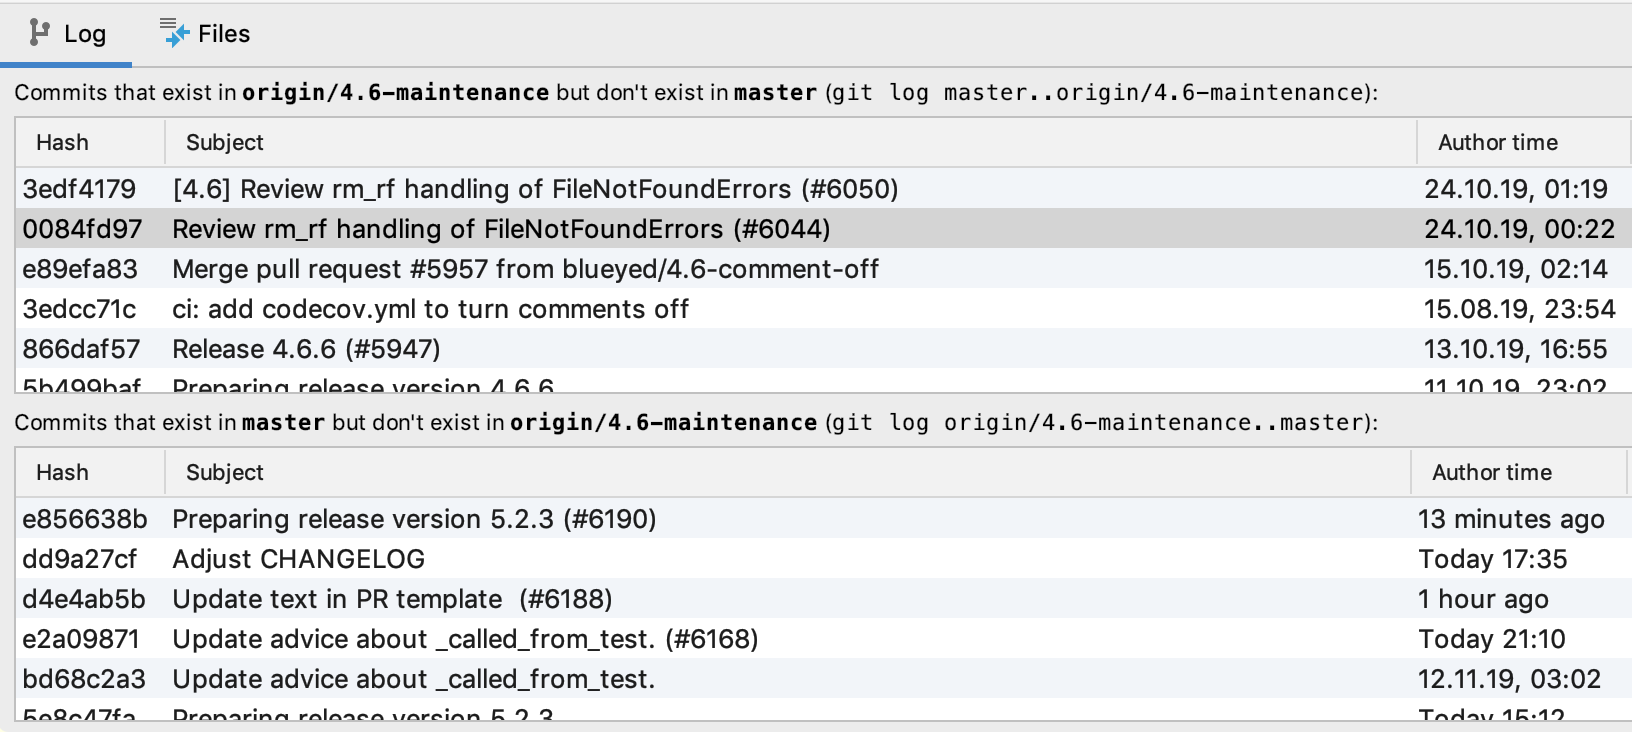Sort top table by Hash column
This screenshot has width=1632, height=732.
[x=62, y=143]
